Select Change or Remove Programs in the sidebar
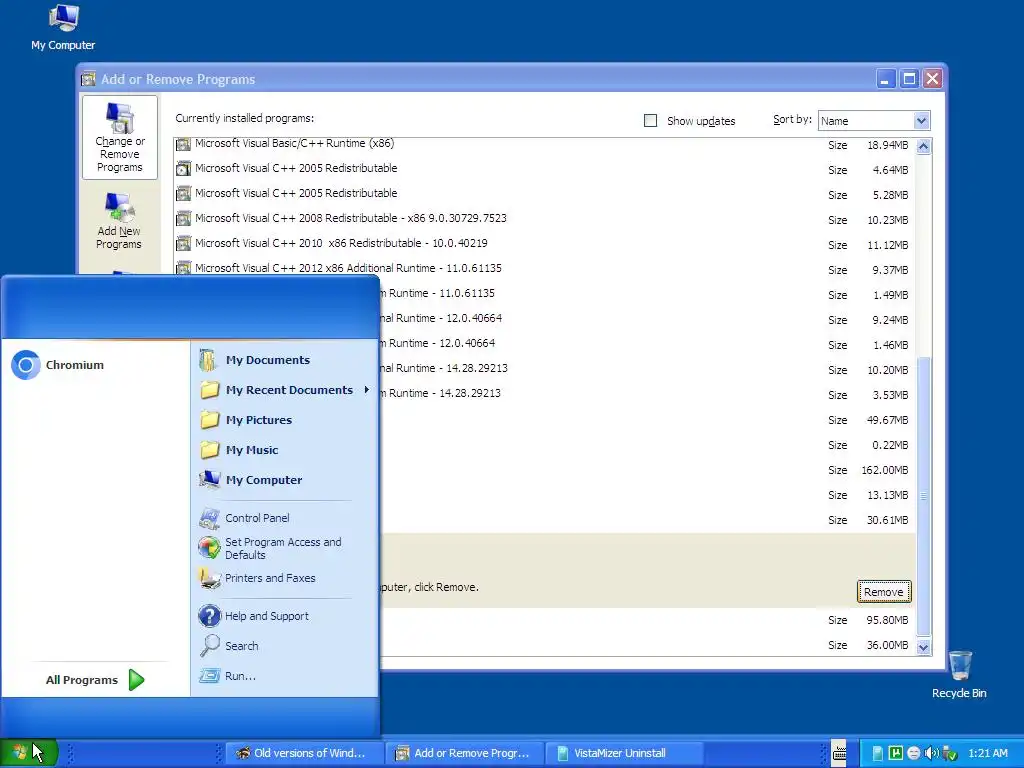The width and height of the screenshot is (1024, 768). pos(120,138)
